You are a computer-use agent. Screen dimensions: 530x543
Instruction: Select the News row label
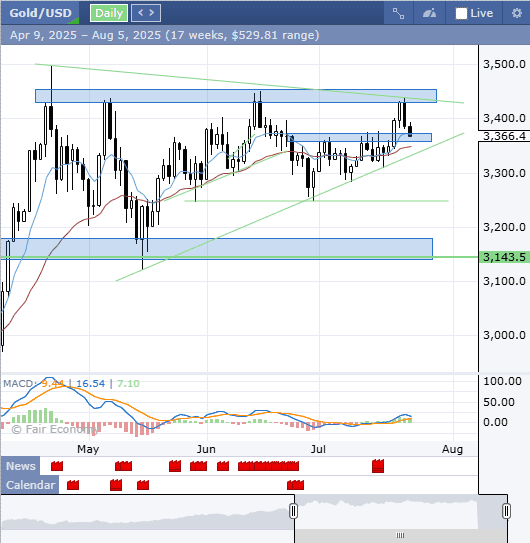pos(20,466)
